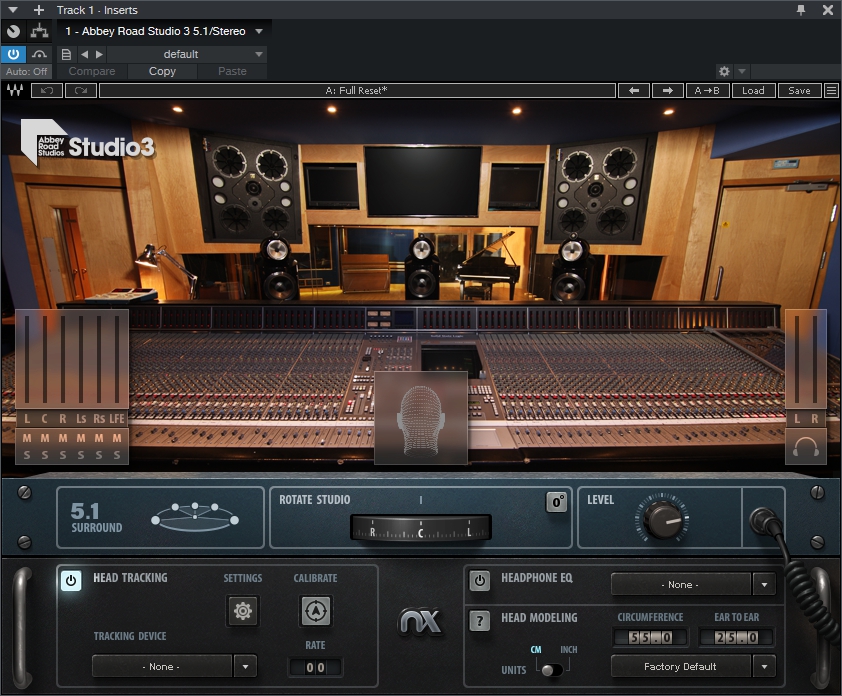Expand the Tracking Device dropdown
This screenshot has width=842, height=696.
coord(245,666)
